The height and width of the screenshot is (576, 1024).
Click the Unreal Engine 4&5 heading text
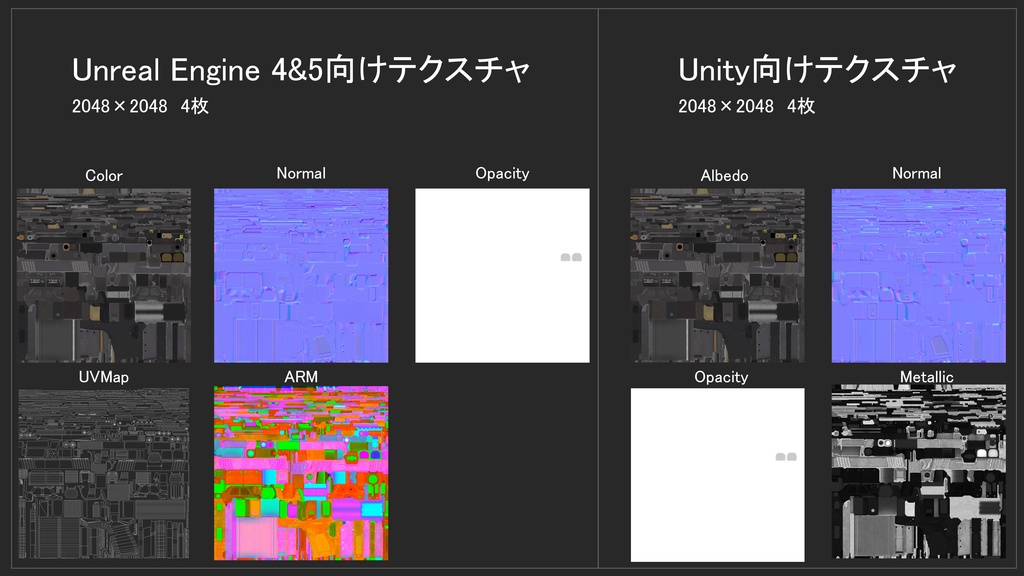pyautogui.click(x=300, y=70)
